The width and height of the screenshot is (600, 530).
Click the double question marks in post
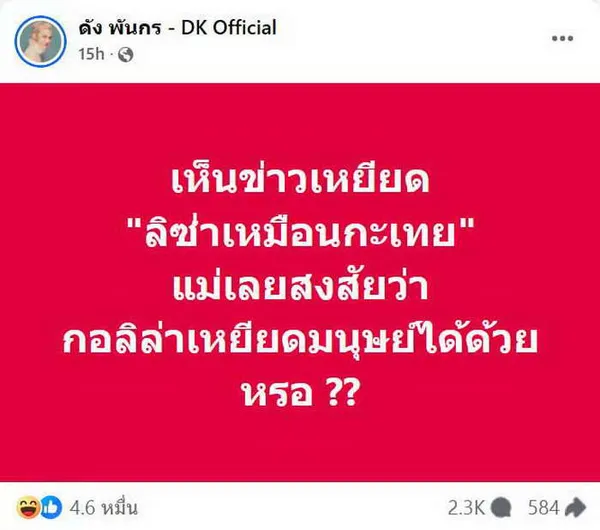tap(343, 393)
